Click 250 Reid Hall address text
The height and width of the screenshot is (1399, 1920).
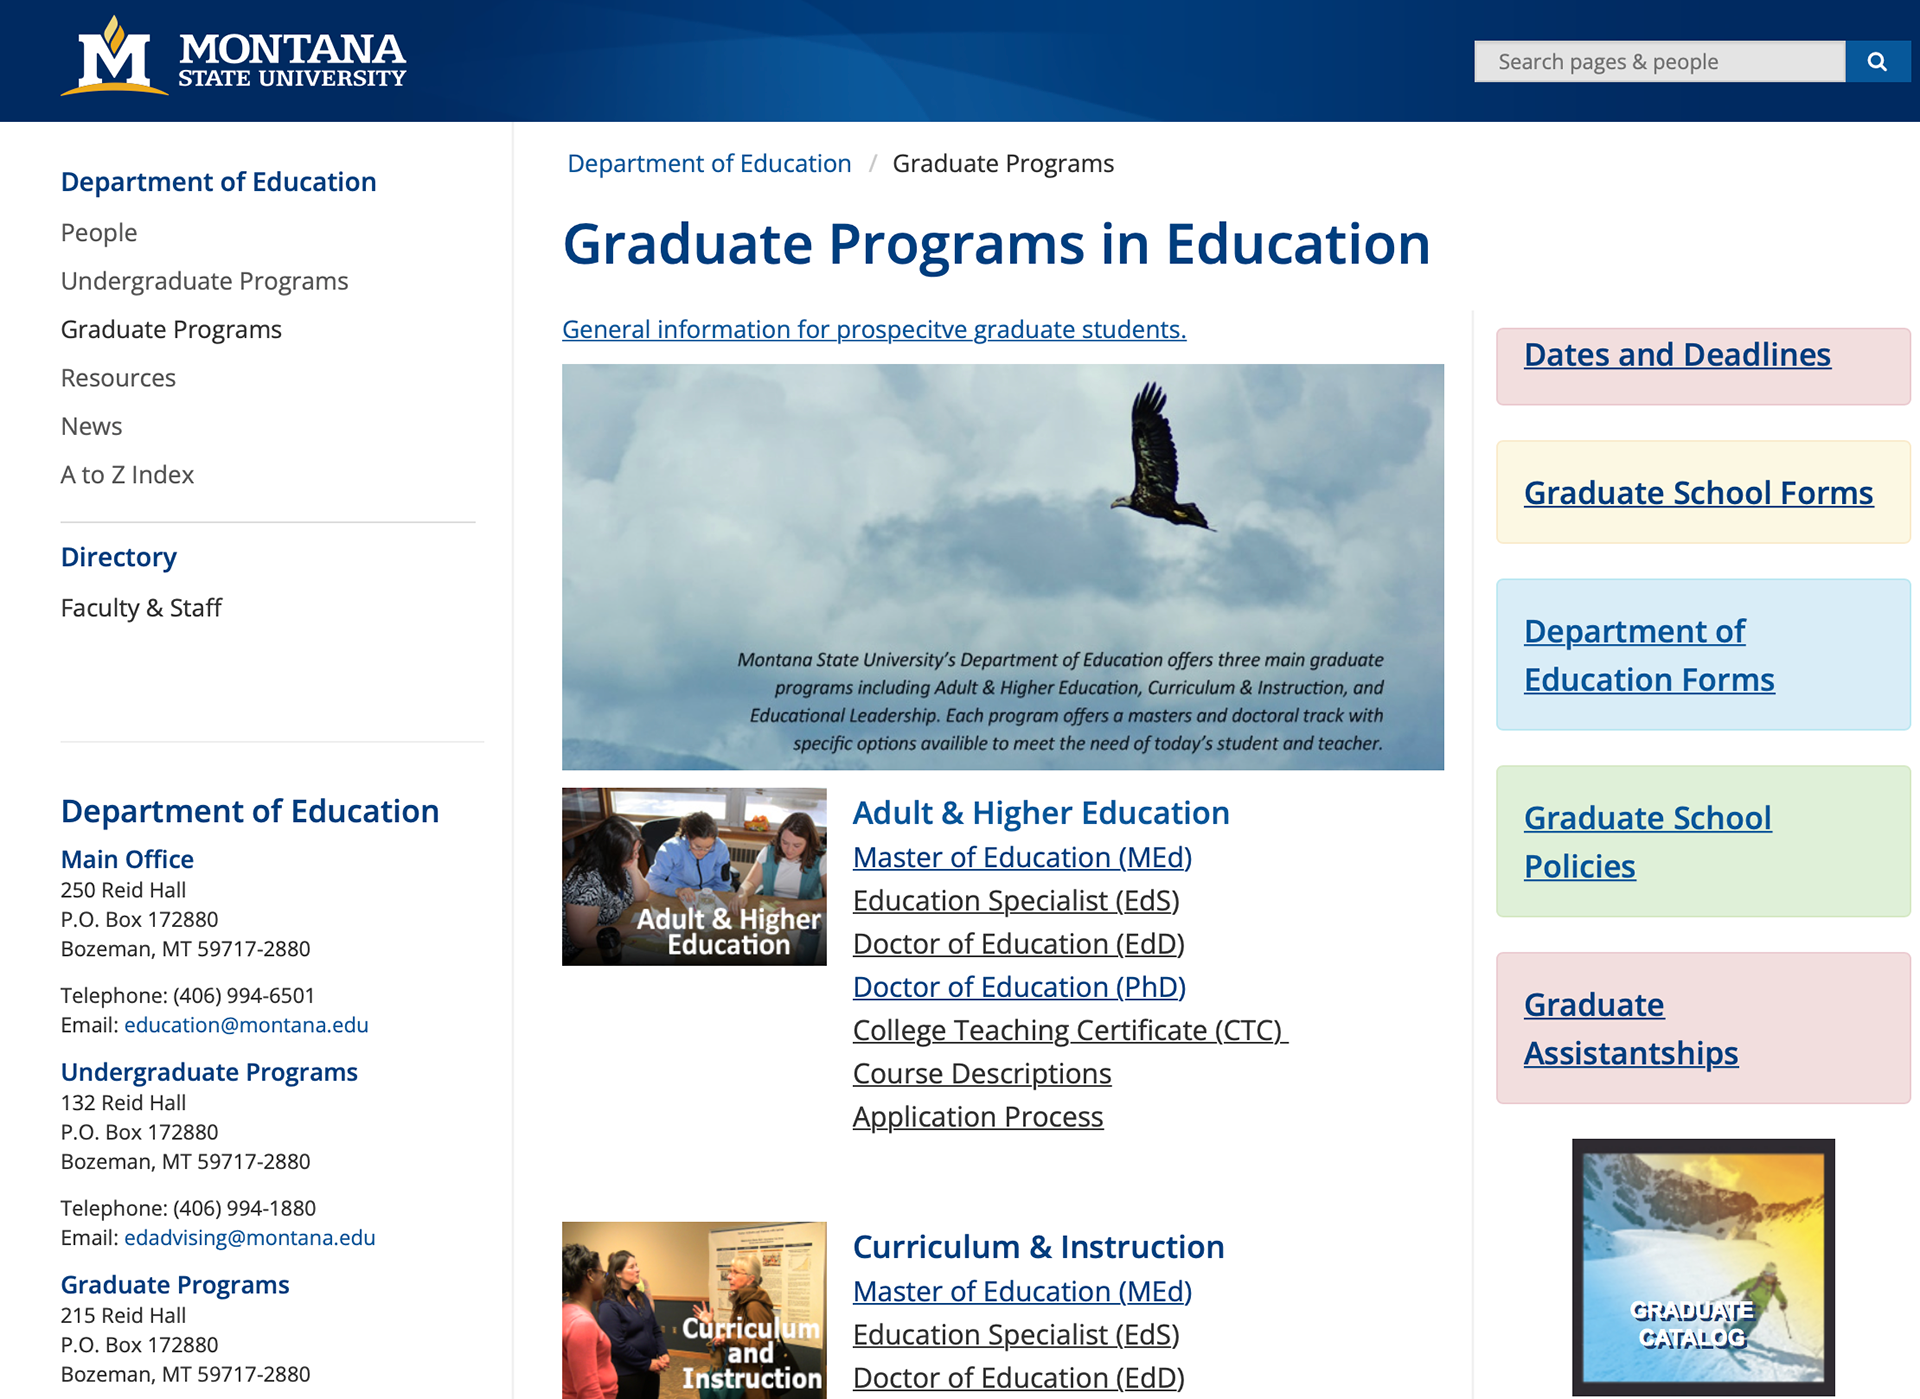click(x=123, y=891)
